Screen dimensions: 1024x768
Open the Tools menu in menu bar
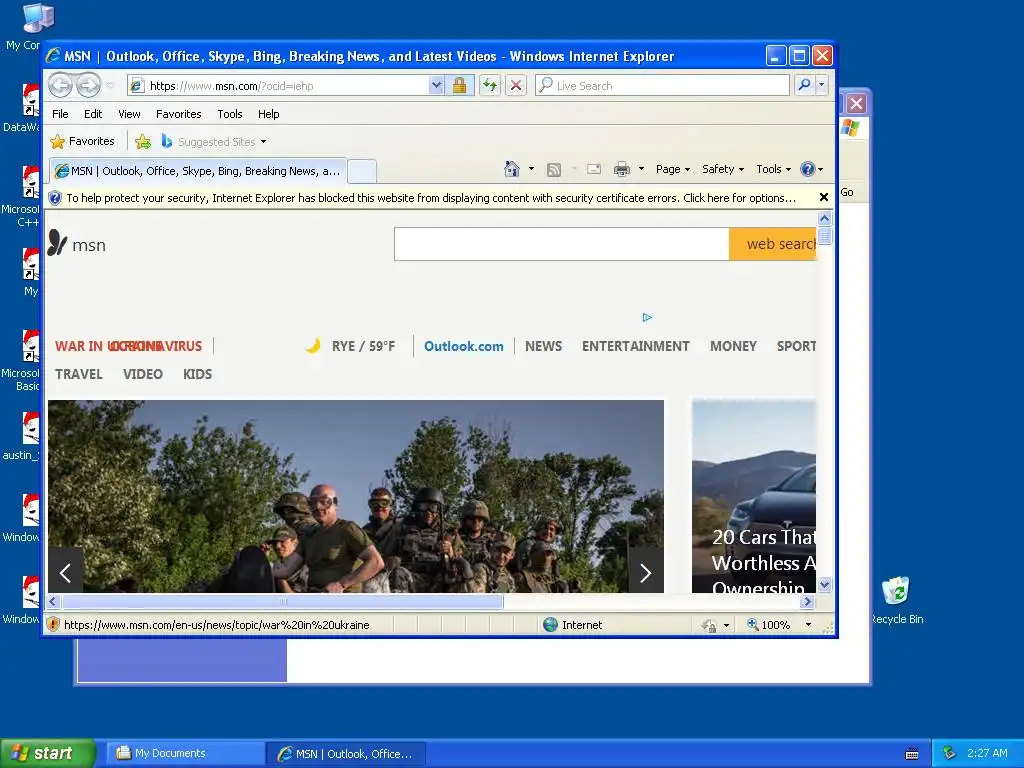pyautogui.click(x=230, y=114)
